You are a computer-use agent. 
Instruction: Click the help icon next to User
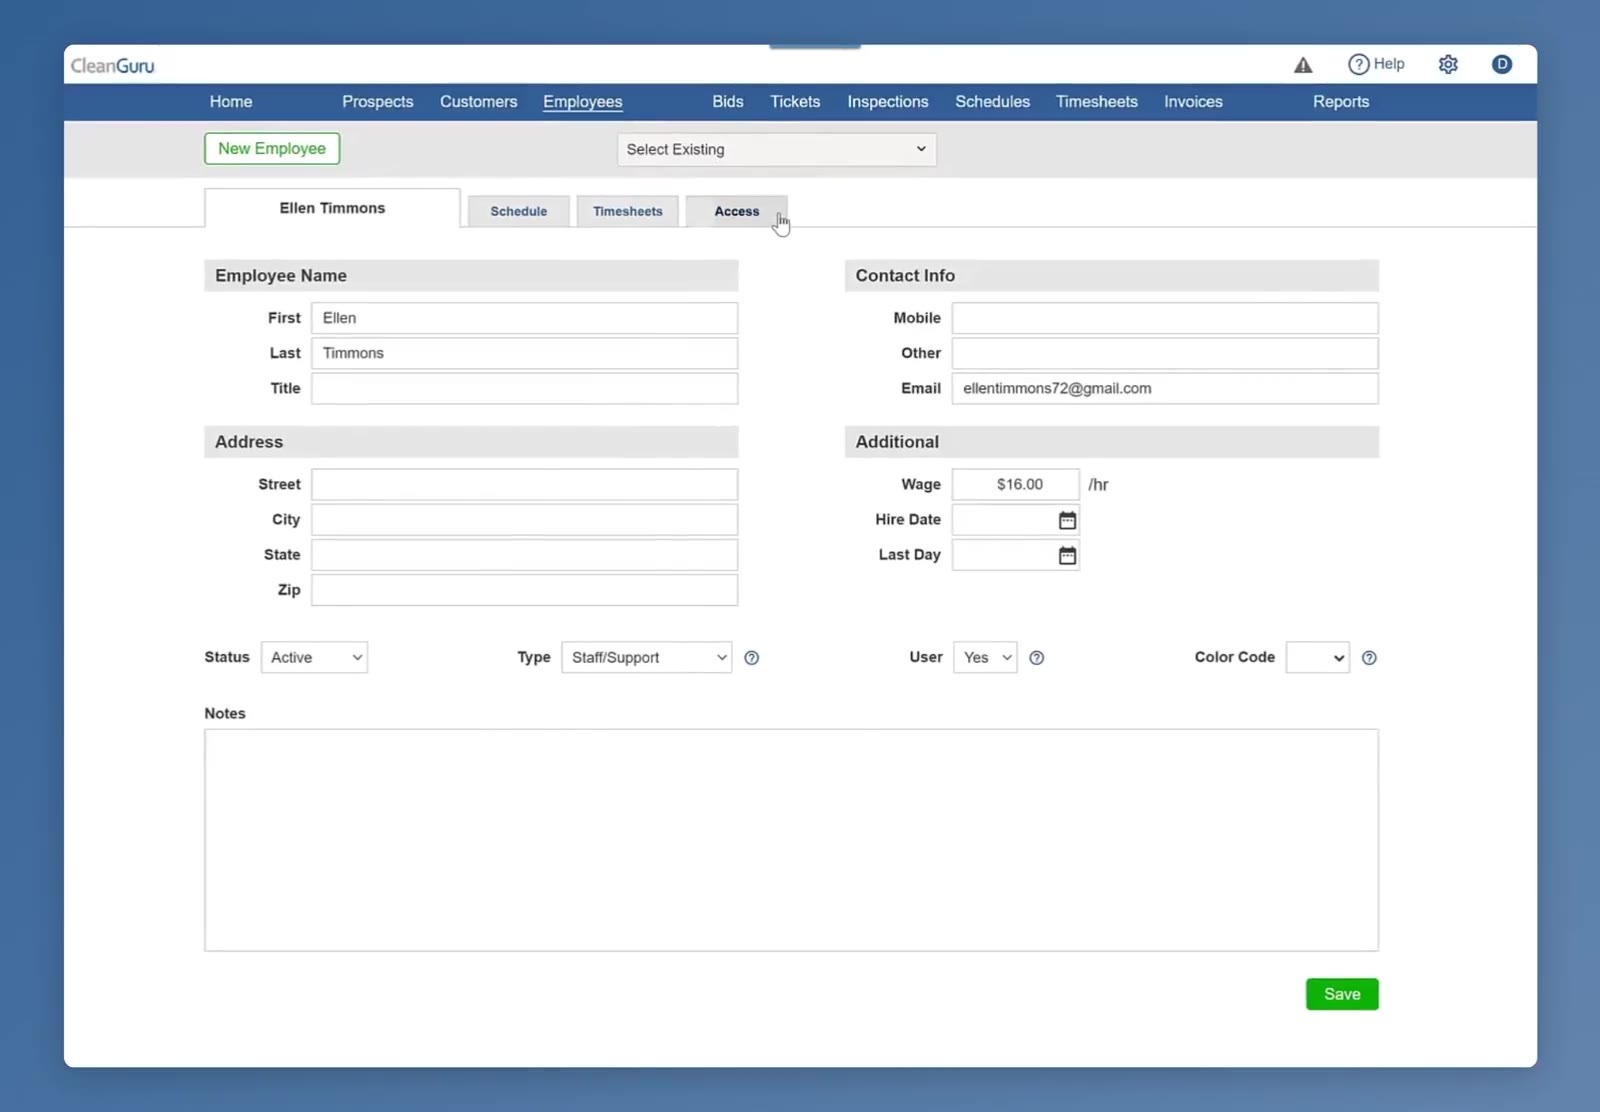tap(1036, 658)
